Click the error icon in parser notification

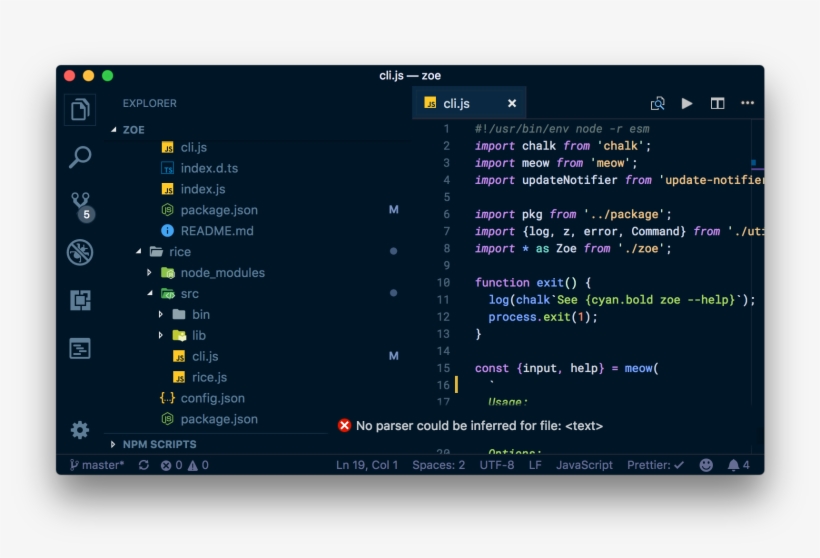344,426
